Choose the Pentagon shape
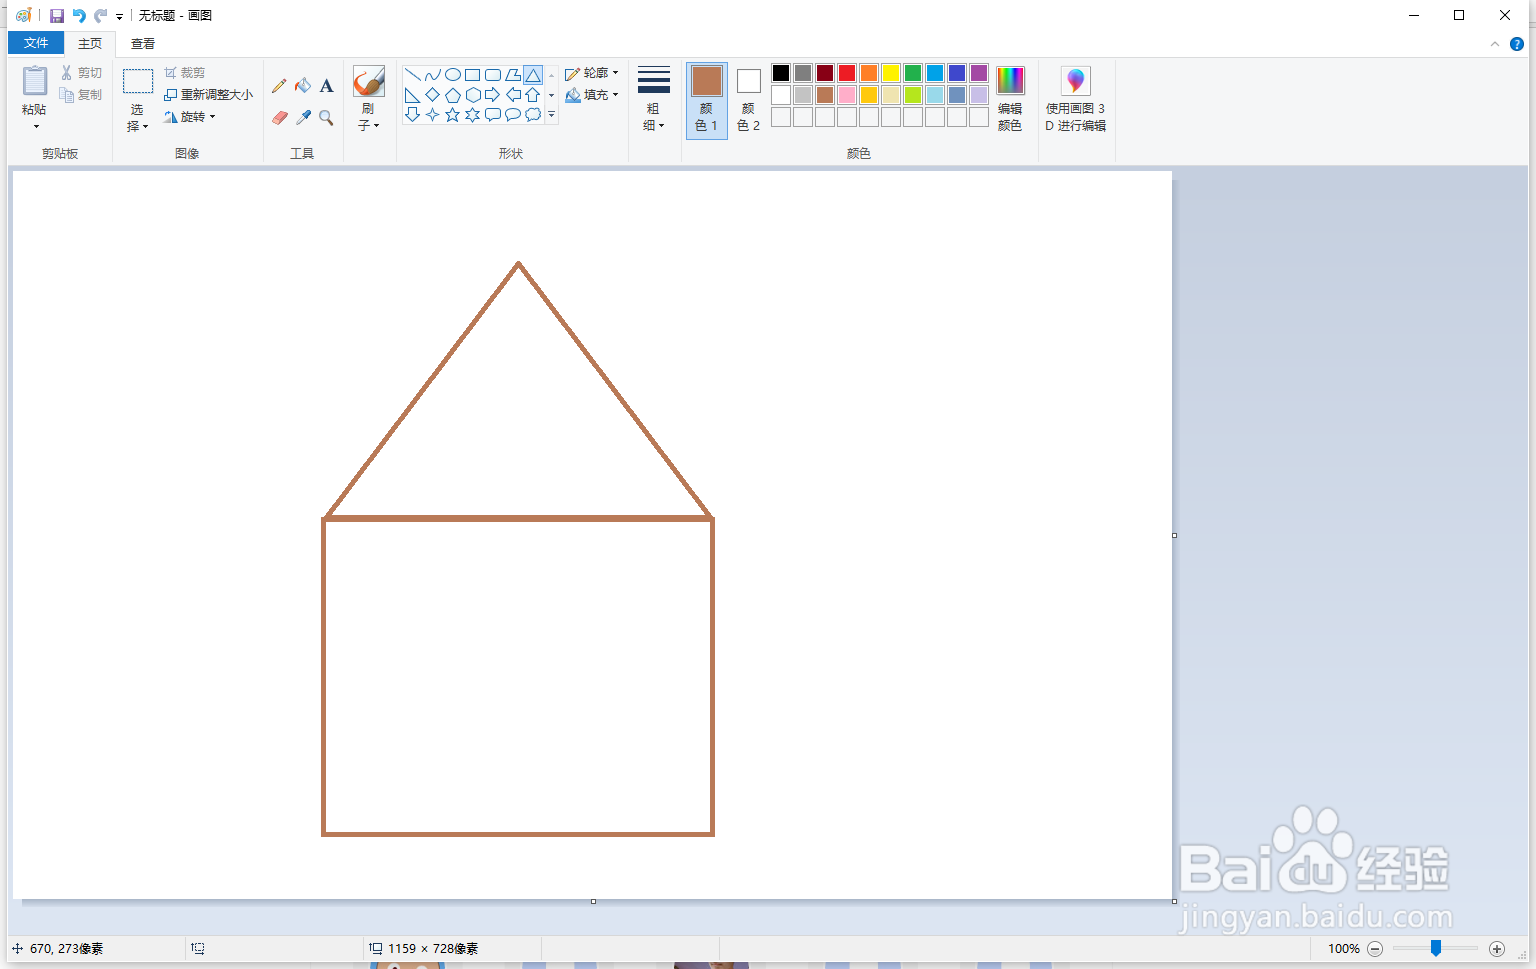The height and width of the screenshot is (969, 1536). click(452, 95)
